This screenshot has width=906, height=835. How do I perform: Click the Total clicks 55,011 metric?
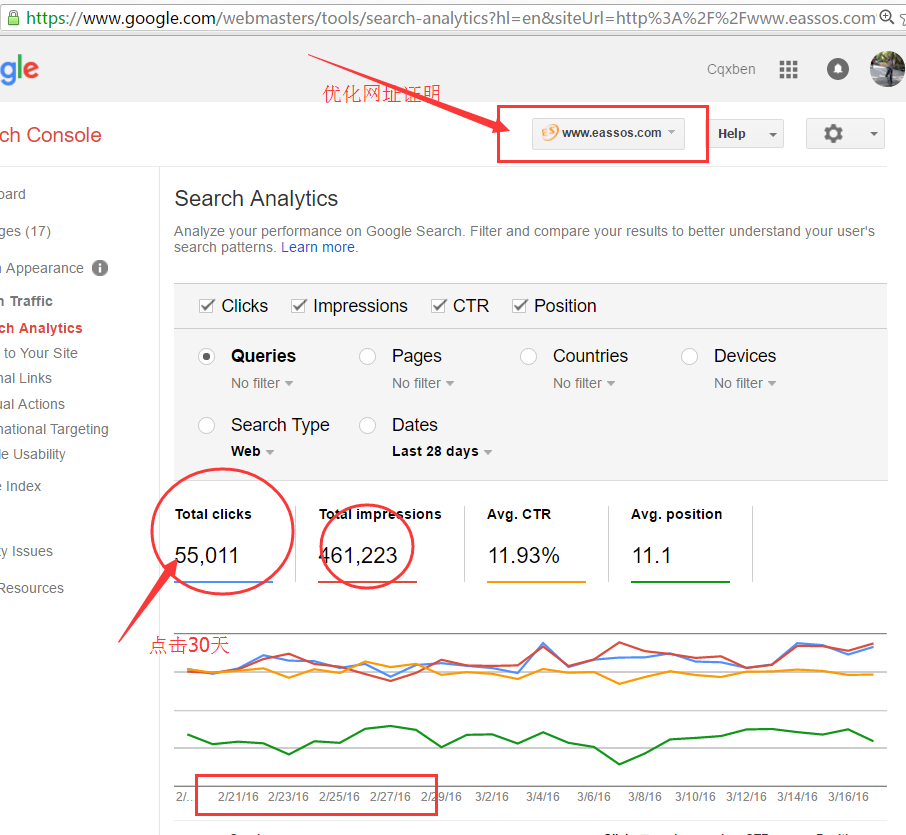223,544
